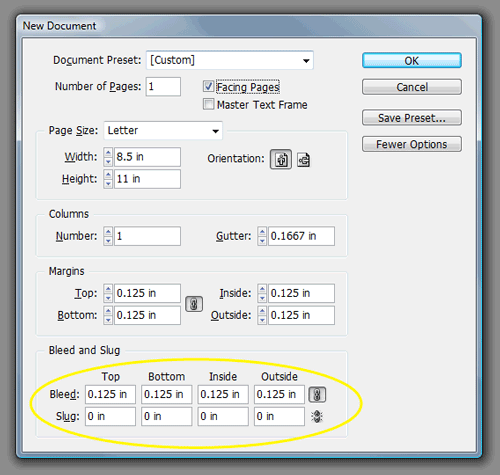Click the Top margin stepper arrows
Image resolution: width=500 pixels, height=475 pixels.
[108, 293]
